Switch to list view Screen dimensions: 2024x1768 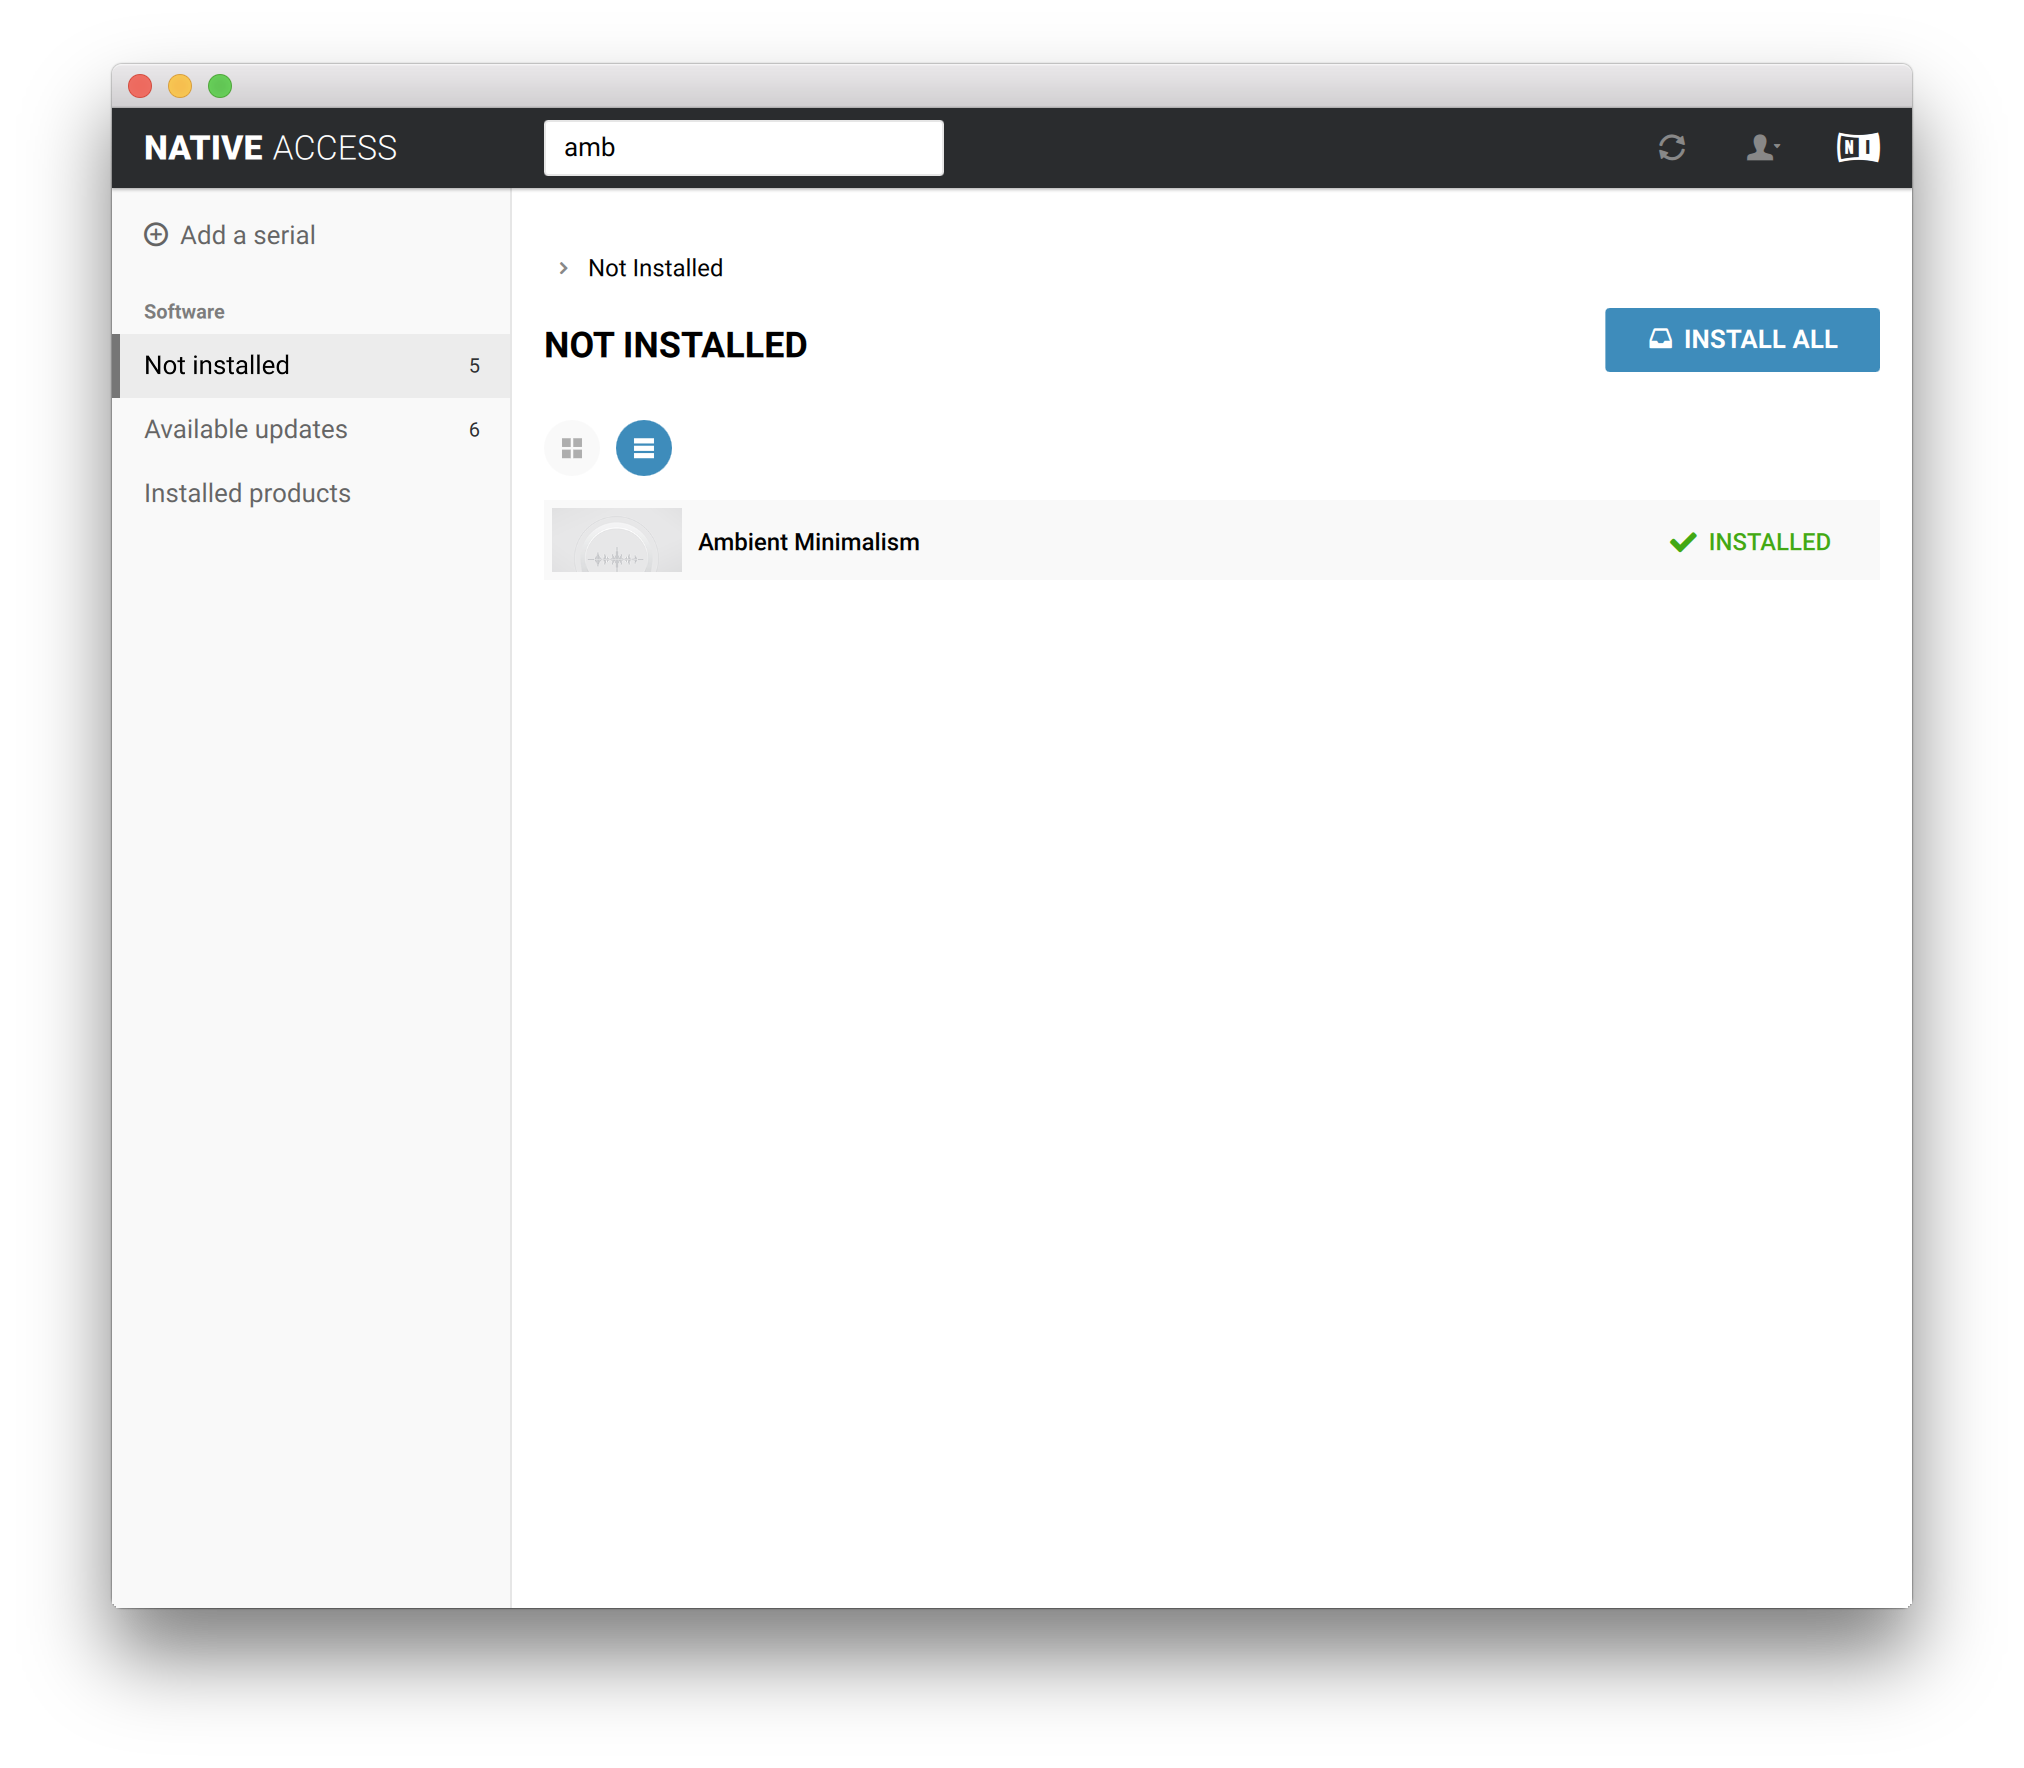click(x=643, y=448)
